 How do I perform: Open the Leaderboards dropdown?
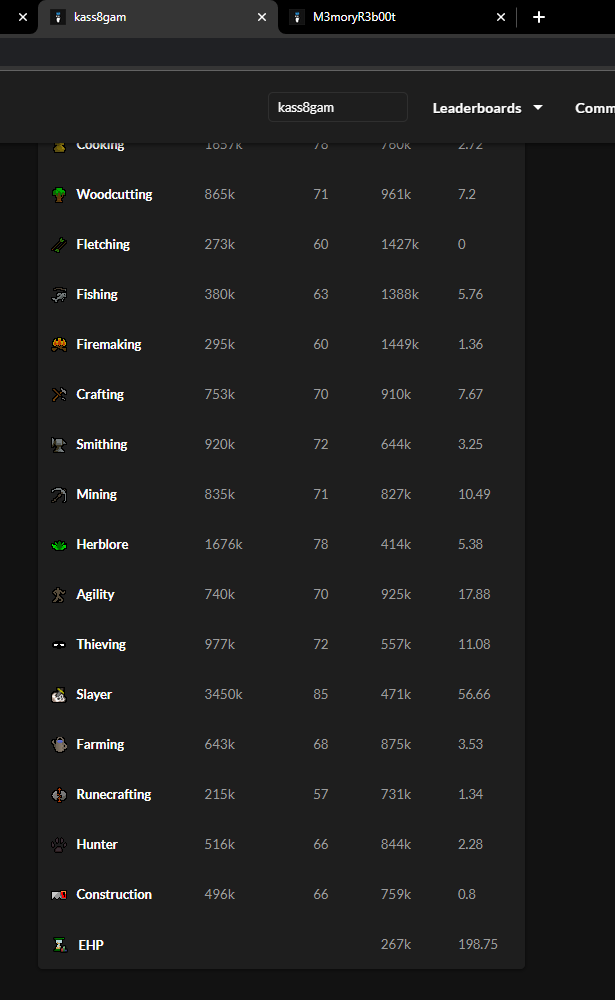(x=487, y=108)
